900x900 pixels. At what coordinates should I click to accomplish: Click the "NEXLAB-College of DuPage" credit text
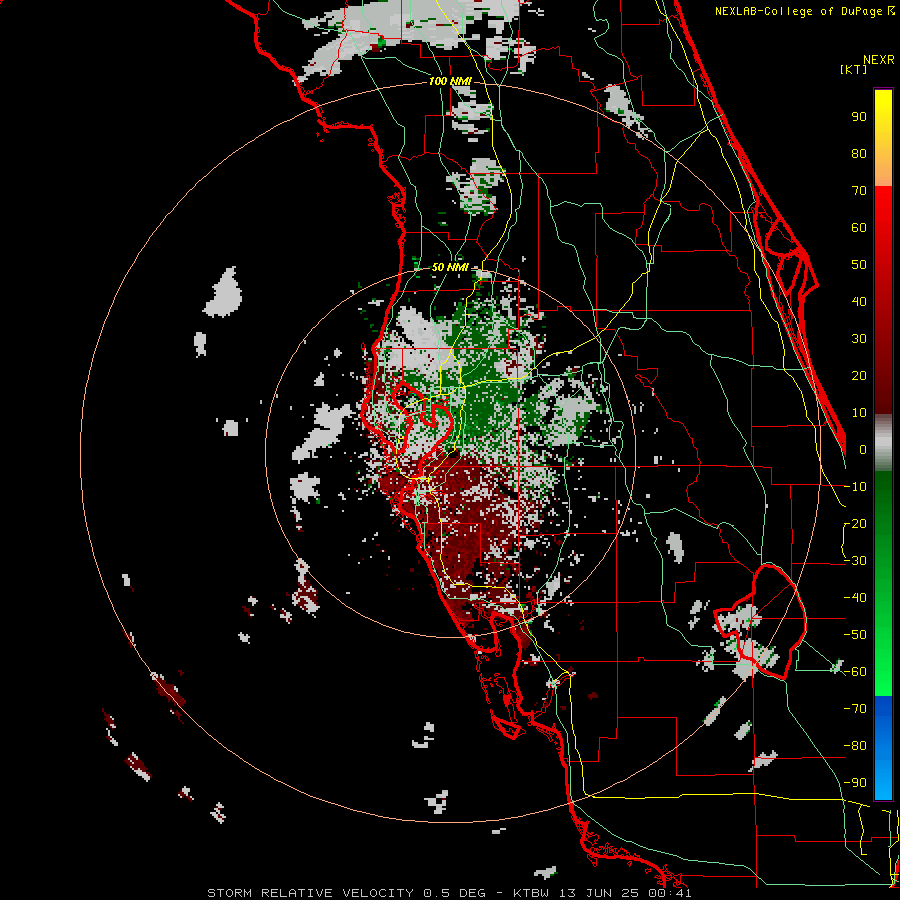(x=800, y=11)
